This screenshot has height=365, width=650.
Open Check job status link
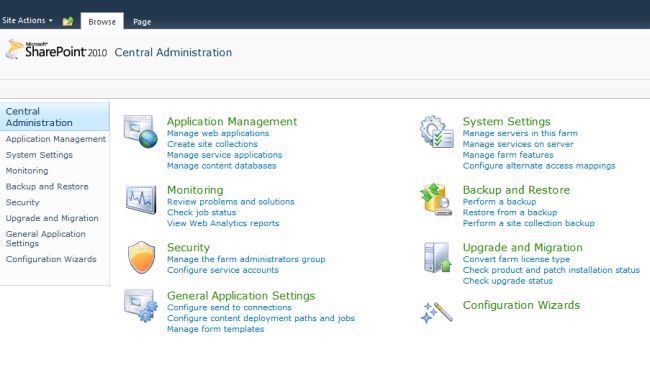coord(201,212)
